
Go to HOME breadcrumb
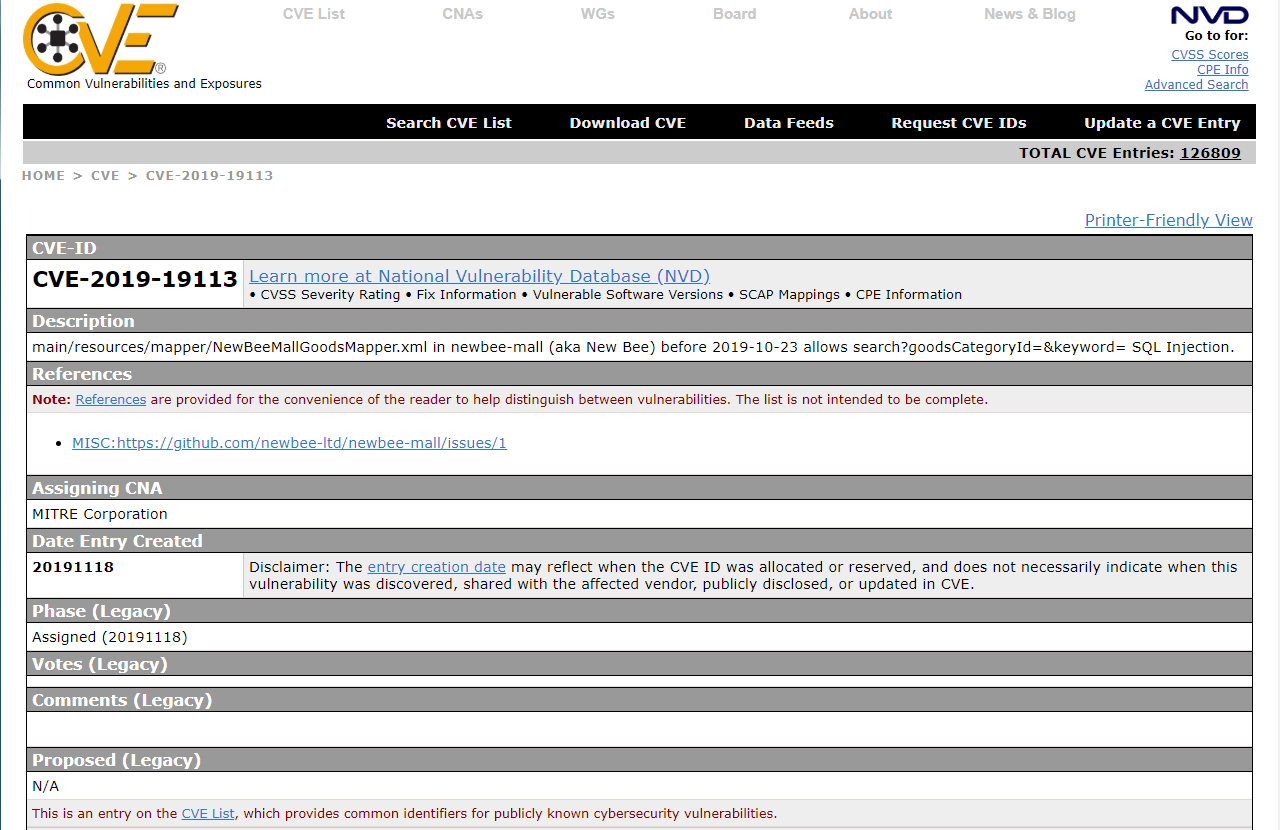pyautogui.click(x=43, y=175)
